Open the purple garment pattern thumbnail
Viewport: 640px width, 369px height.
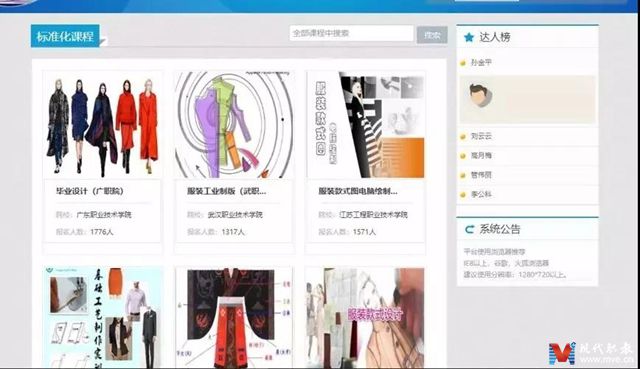pyautogui.click(x=234, y=125)
